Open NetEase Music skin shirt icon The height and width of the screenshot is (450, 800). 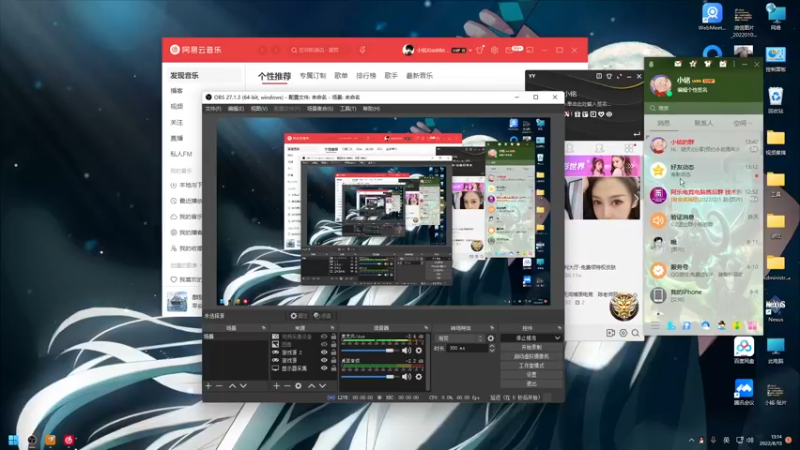[x=480, y=50]
